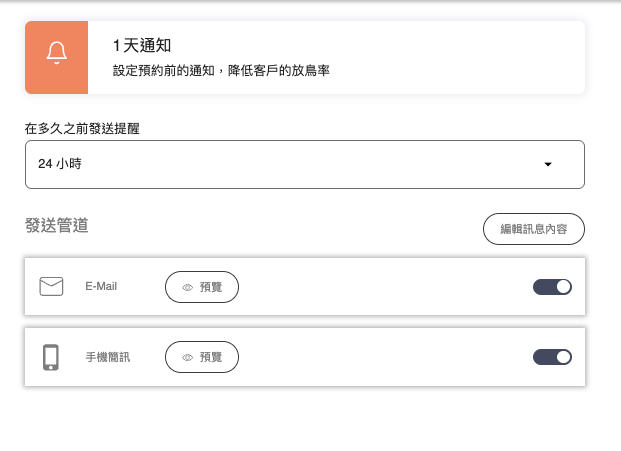Toggle the 手機簡訊 channel switch off
621x451 pixels.
[x=553, y=357]
